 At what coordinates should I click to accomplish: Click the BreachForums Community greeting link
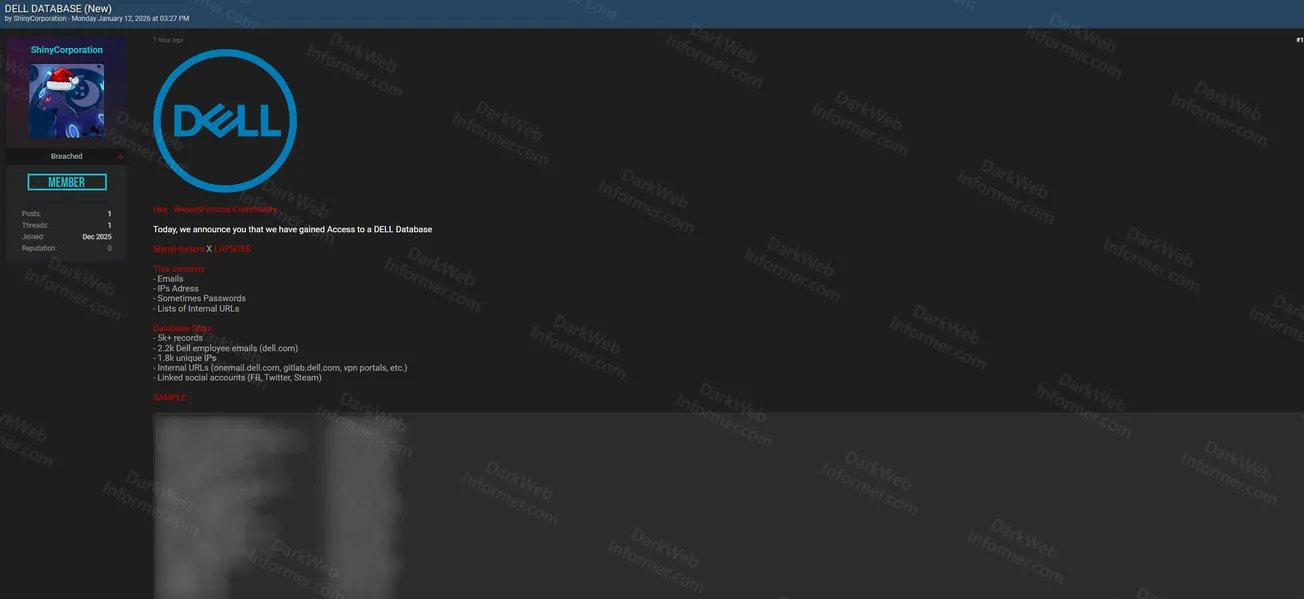click(225, 209)
